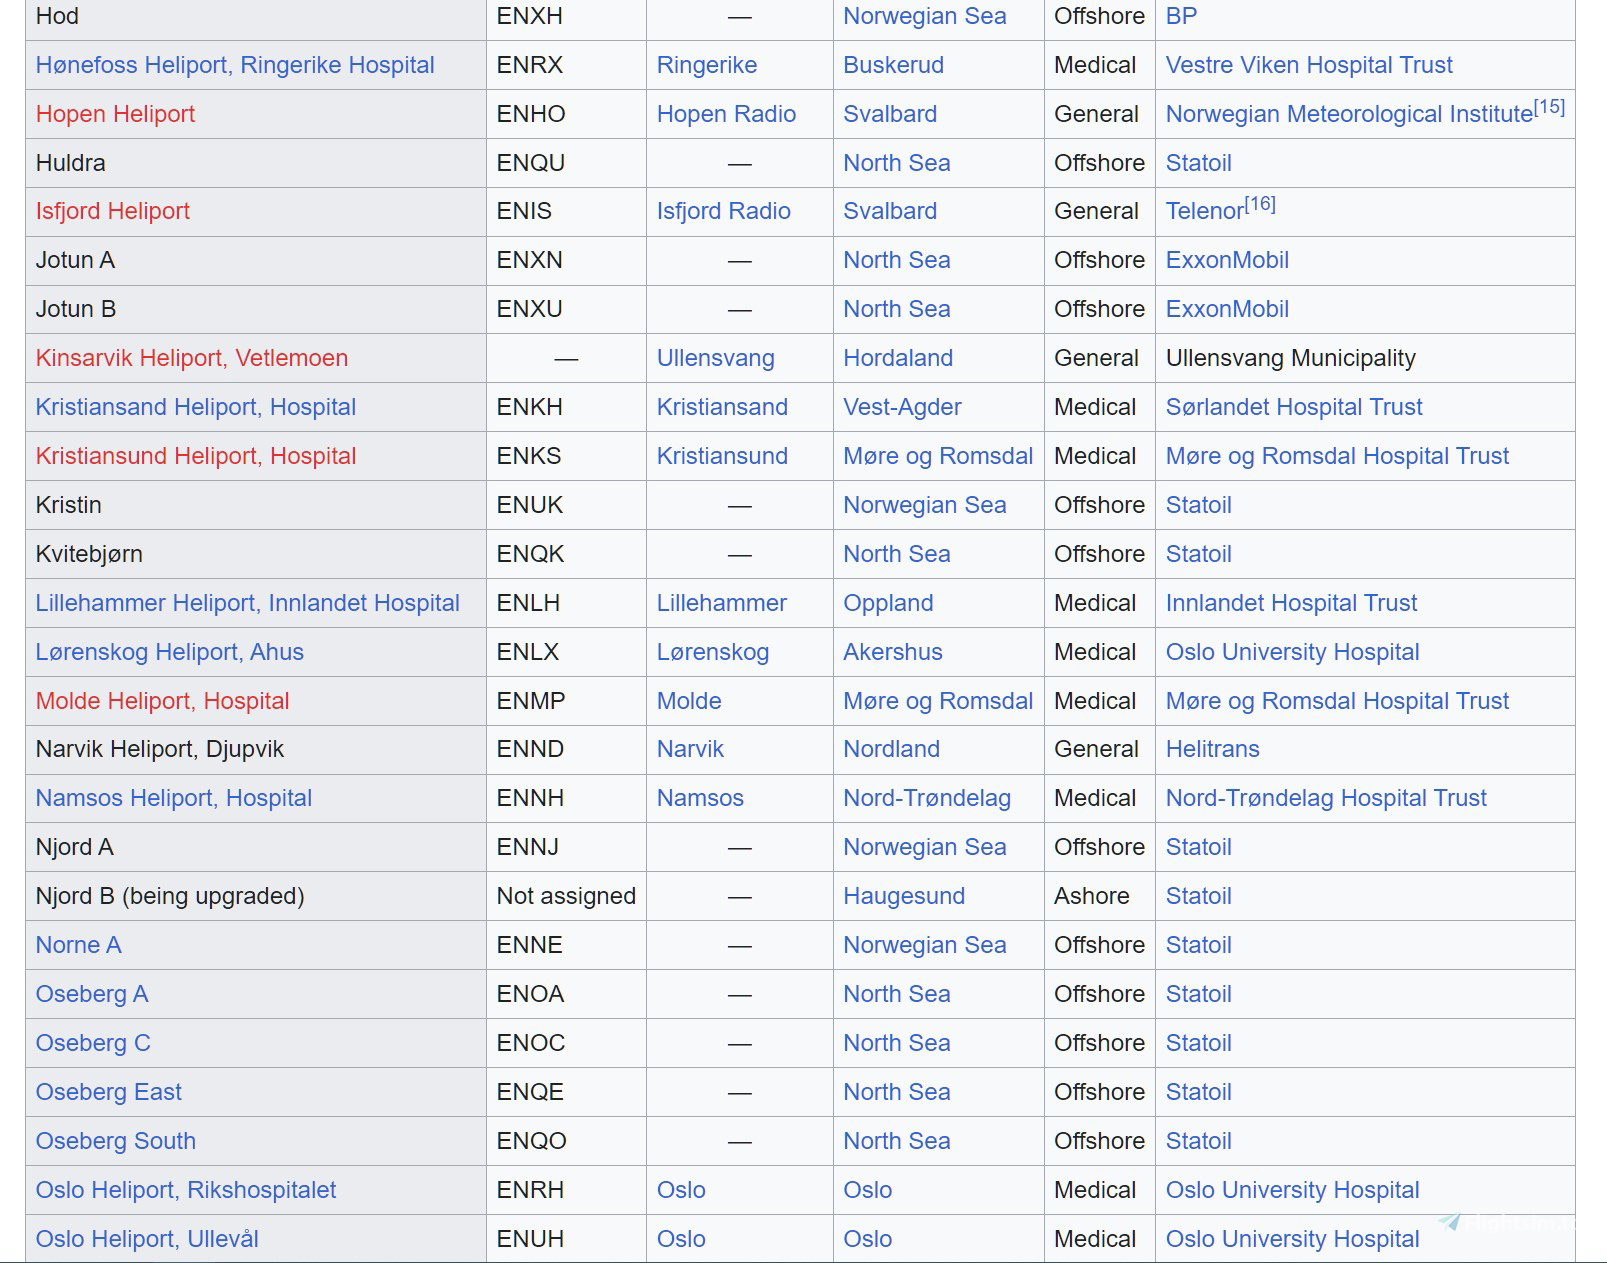Click the Ullensvang location link
The width and height of the screenshot is (1607, 1263).
[716, 358]
